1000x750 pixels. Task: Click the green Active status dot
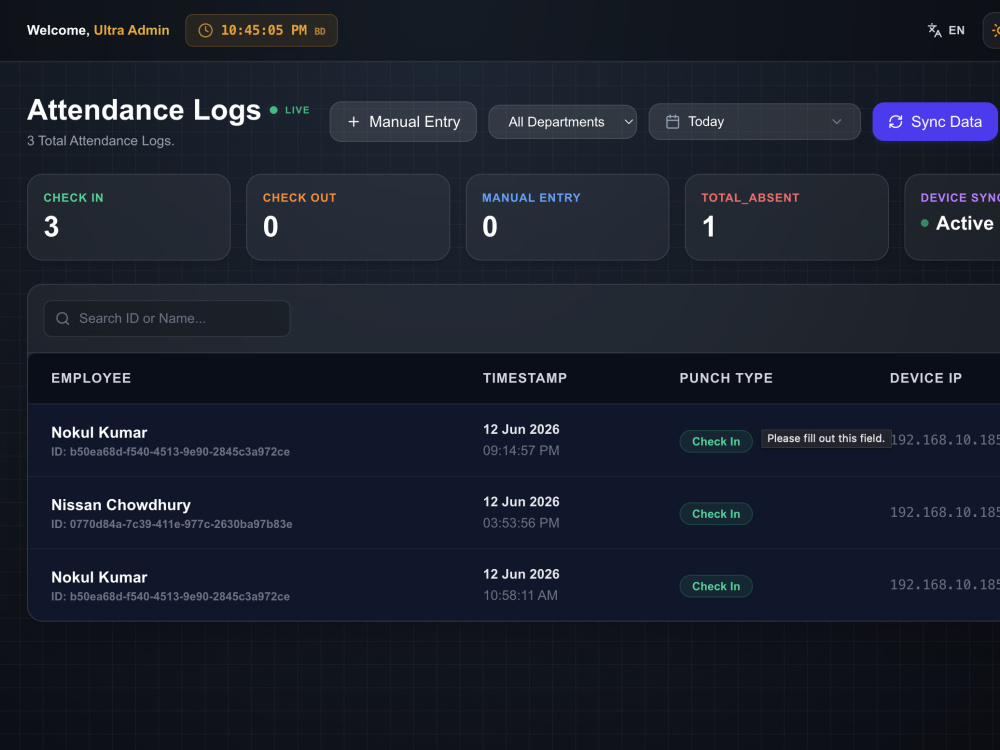924,223
